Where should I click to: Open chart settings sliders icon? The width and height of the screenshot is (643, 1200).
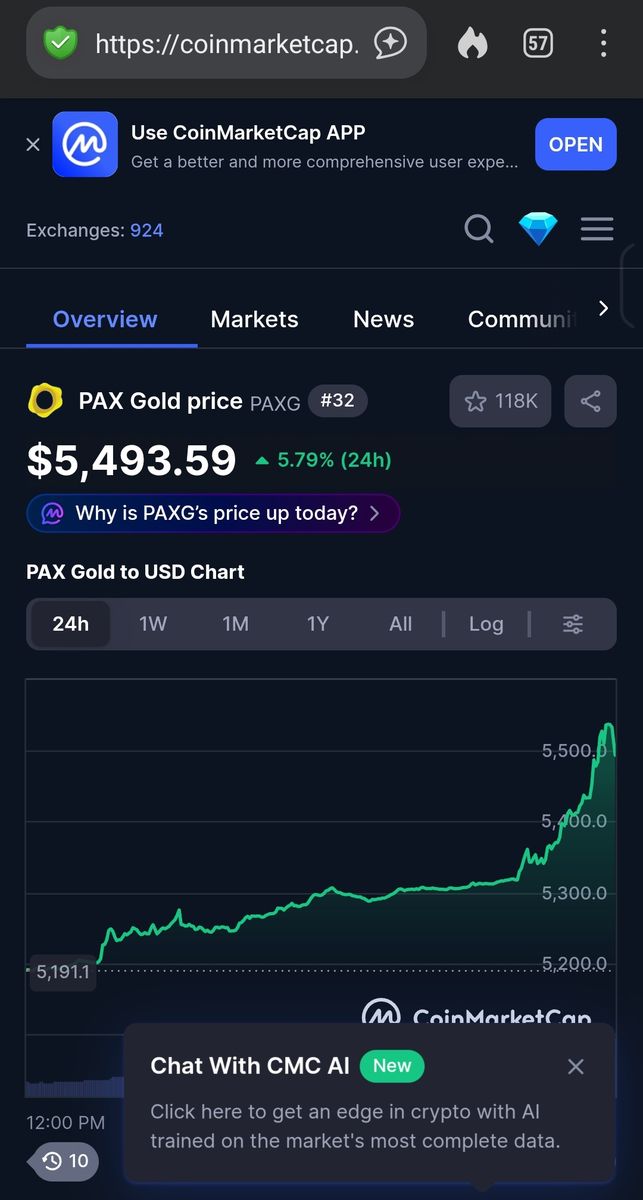pos(573,624)
